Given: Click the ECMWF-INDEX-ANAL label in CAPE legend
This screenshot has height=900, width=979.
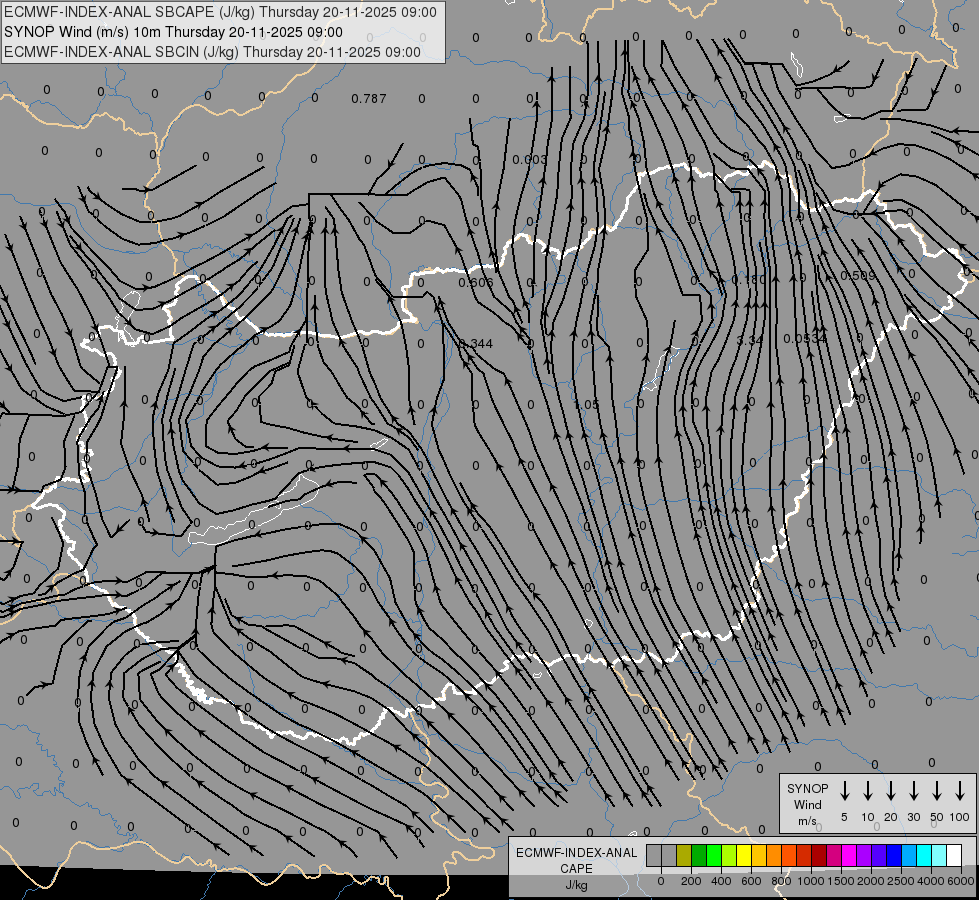Looking at the screenshot, I should [577, 853].
